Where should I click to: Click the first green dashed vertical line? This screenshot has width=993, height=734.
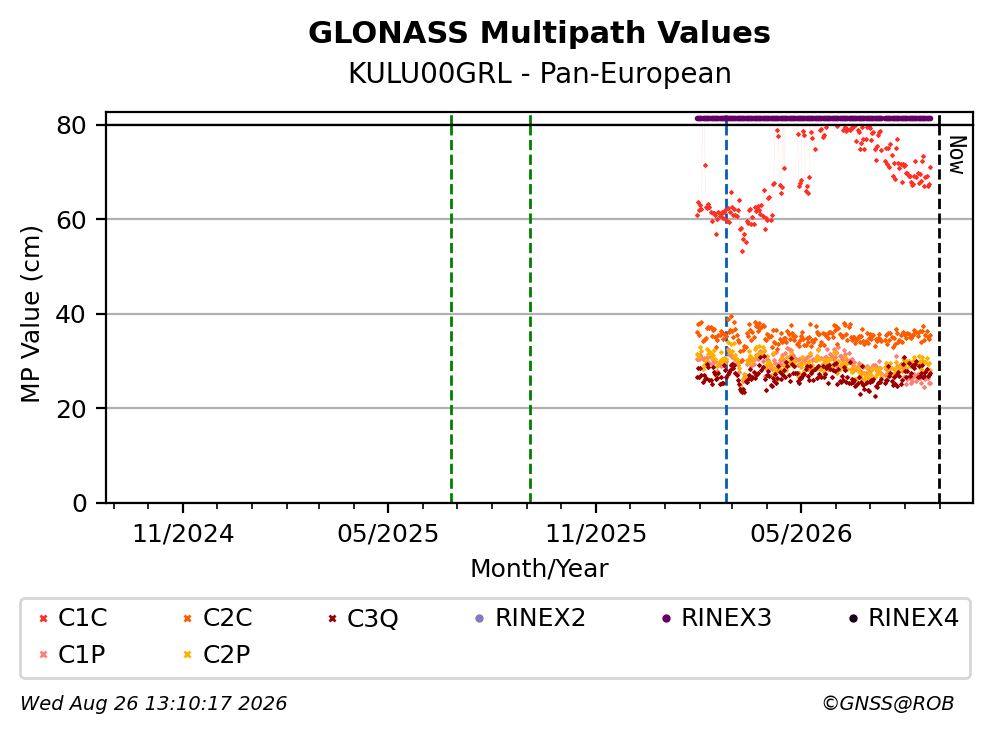tap(452, 309)
